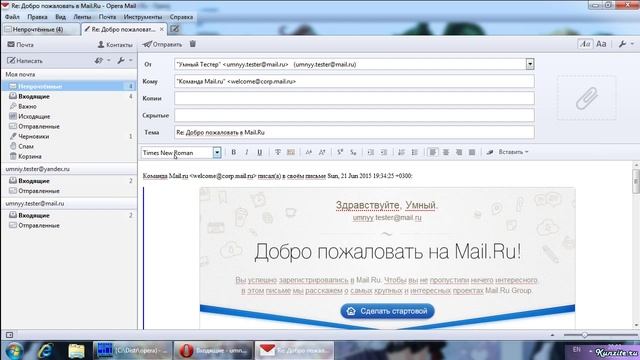Open the compose wrench settings at top right

[626, 44]
